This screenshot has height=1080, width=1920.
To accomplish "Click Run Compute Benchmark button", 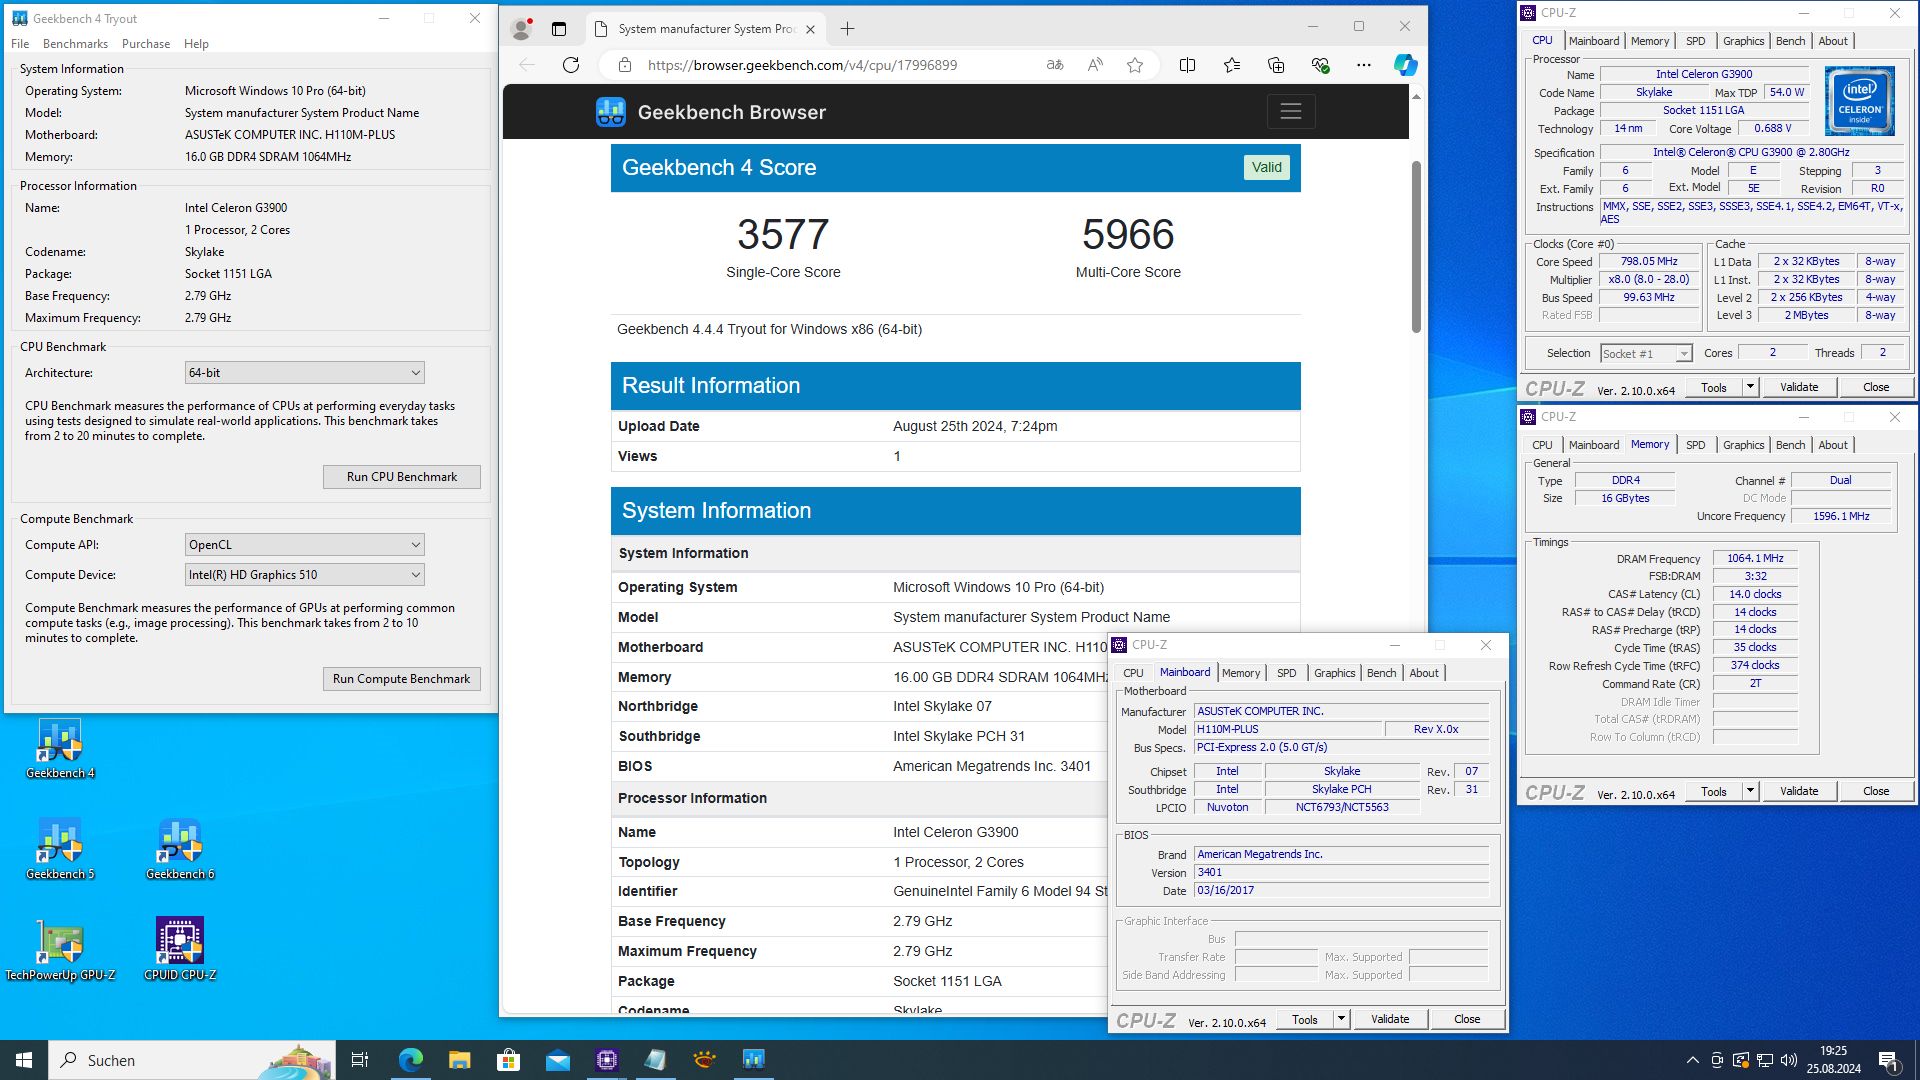I will point(402,679).
